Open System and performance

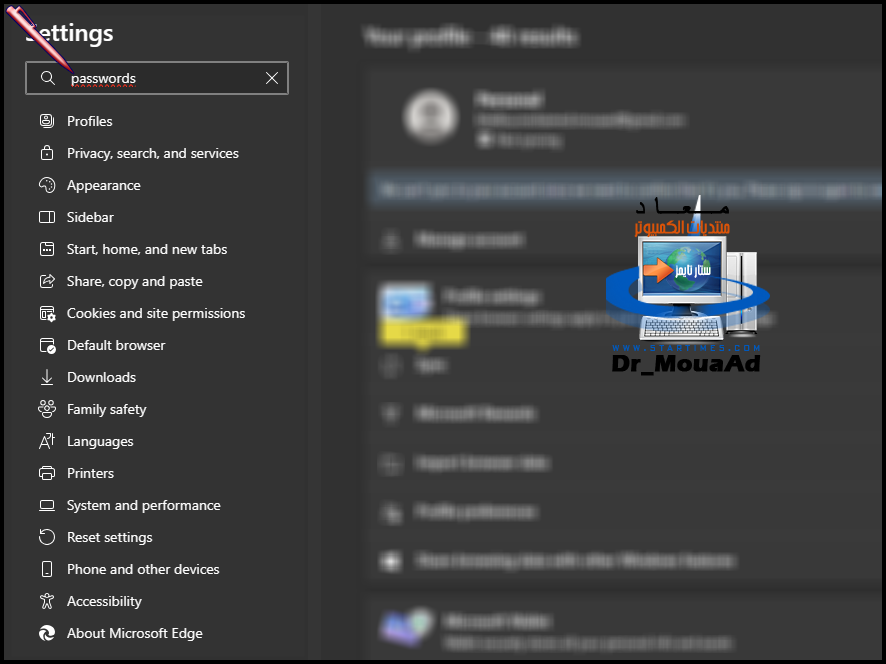click(144, 505)
